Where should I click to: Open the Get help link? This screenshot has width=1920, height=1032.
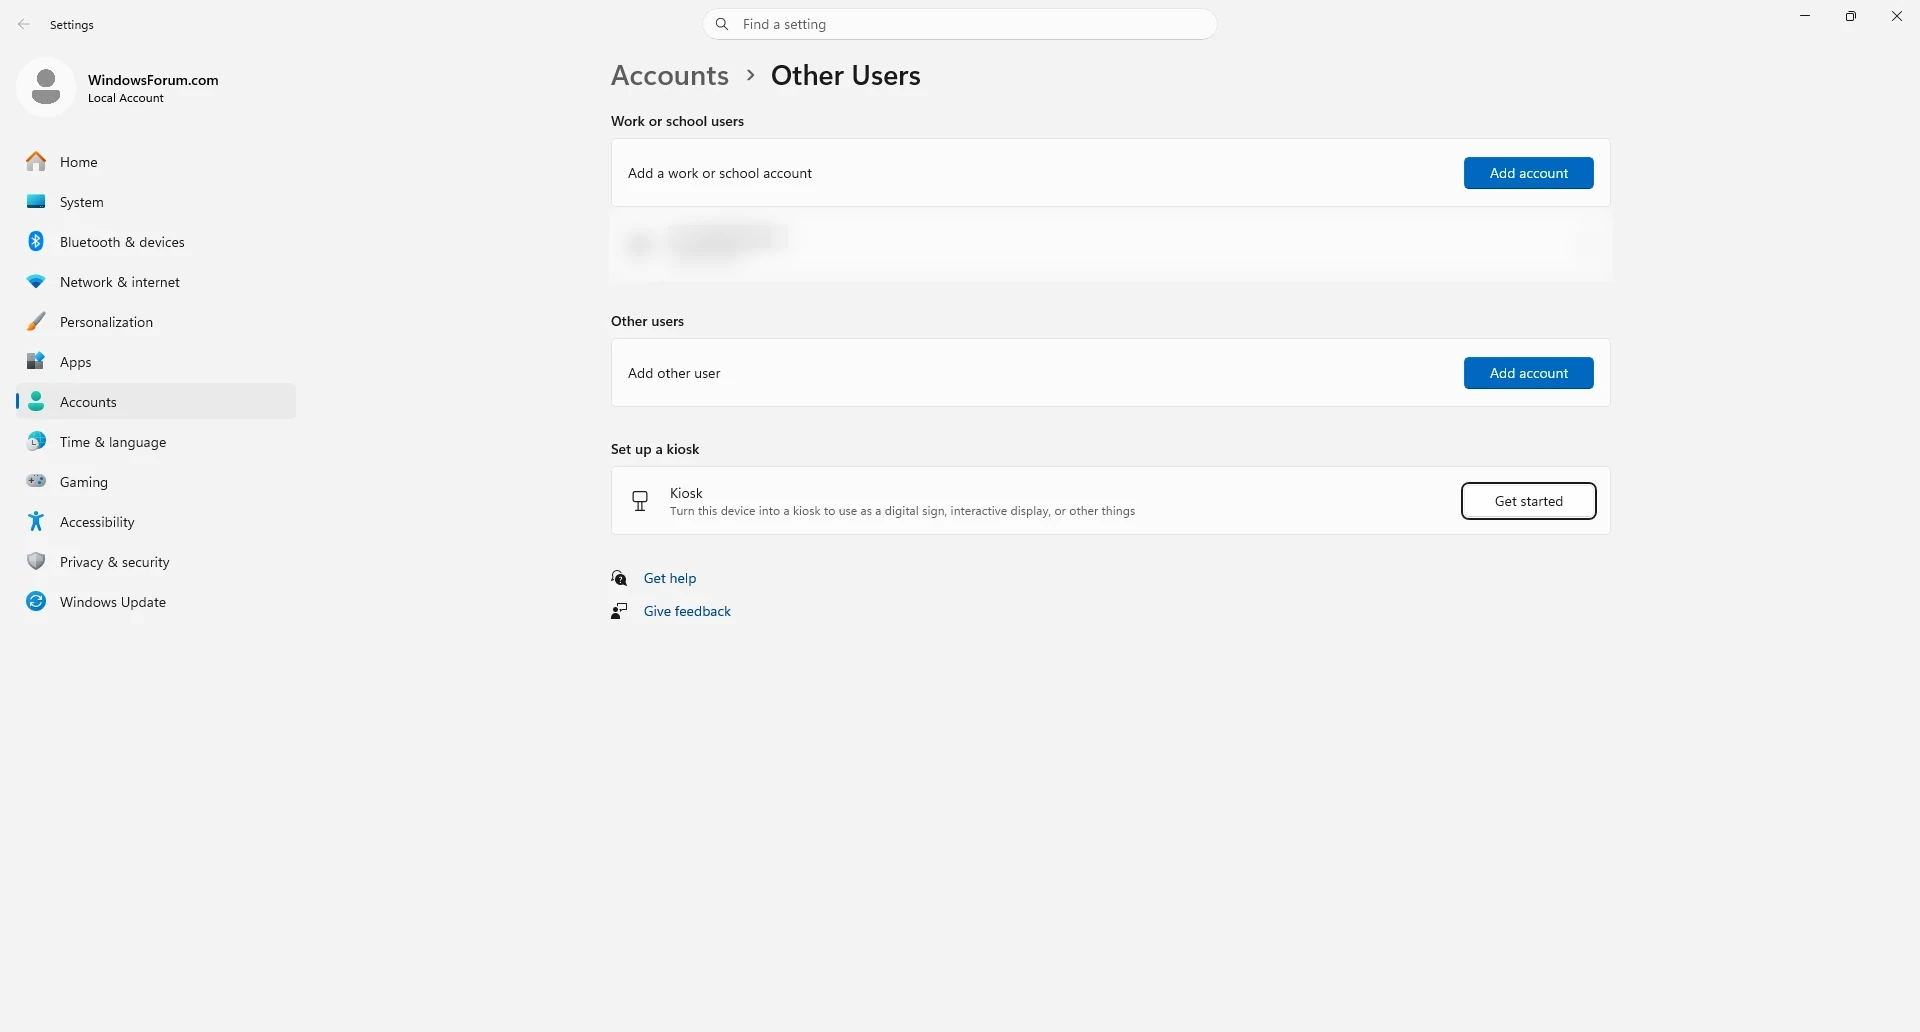click(670, 578)
